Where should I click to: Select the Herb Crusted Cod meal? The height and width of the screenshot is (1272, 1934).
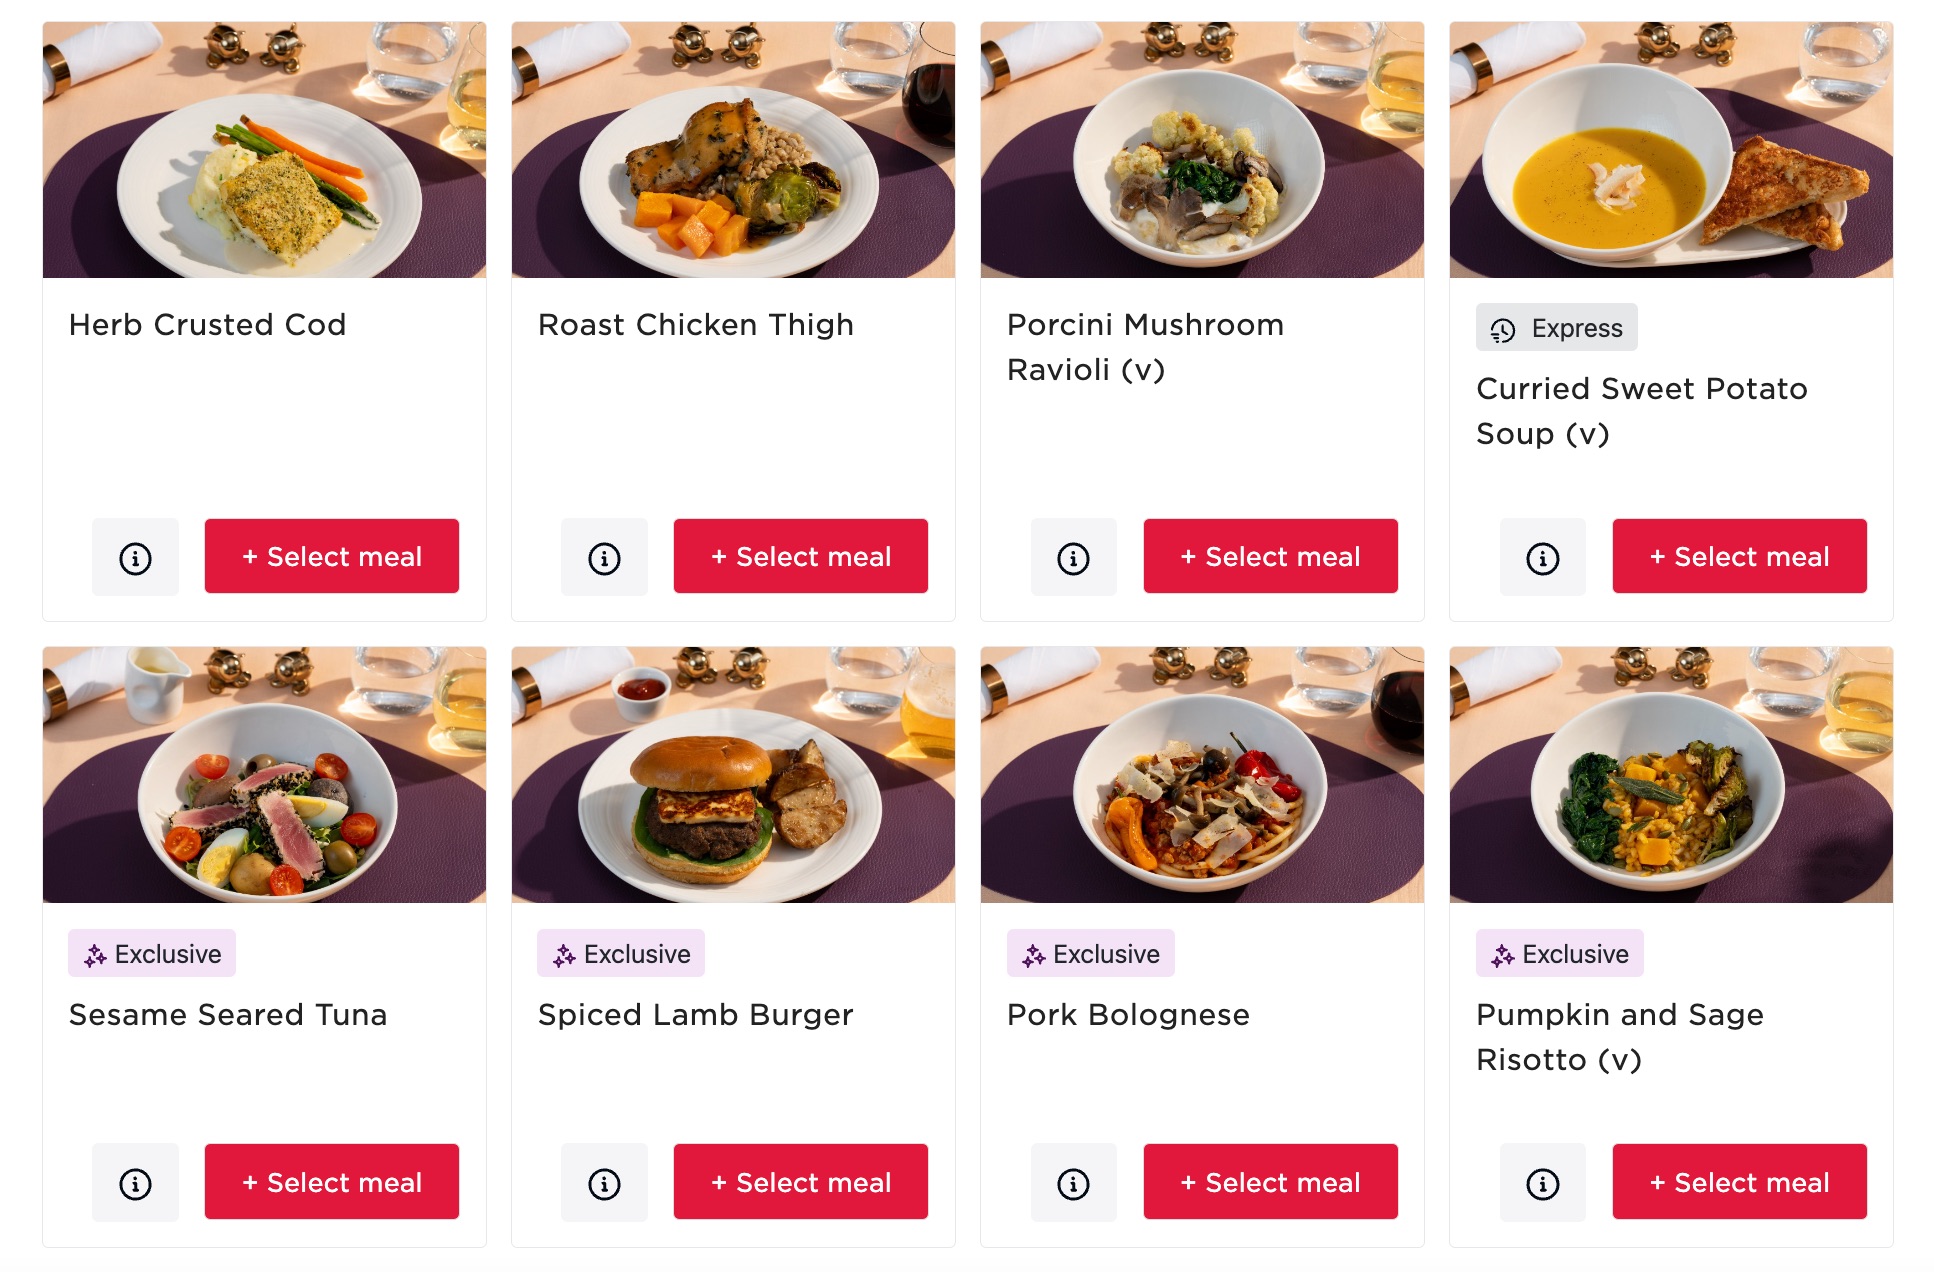(331, 557)
